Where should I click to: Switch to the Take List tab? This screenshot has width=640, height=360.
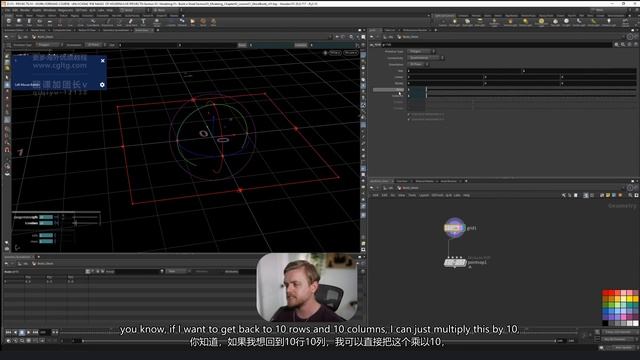(x=390, y=30)
